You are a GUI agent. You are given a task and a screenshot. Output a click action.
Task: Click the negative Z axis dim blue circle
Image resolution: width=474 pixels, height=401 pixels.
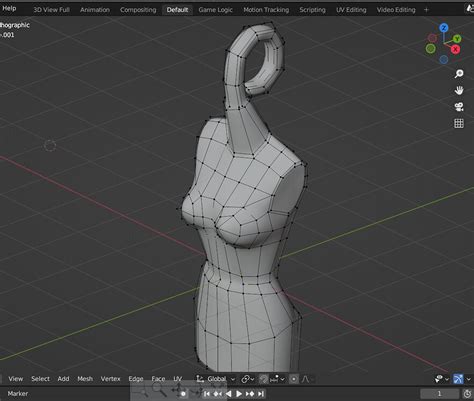coord(444,59)
